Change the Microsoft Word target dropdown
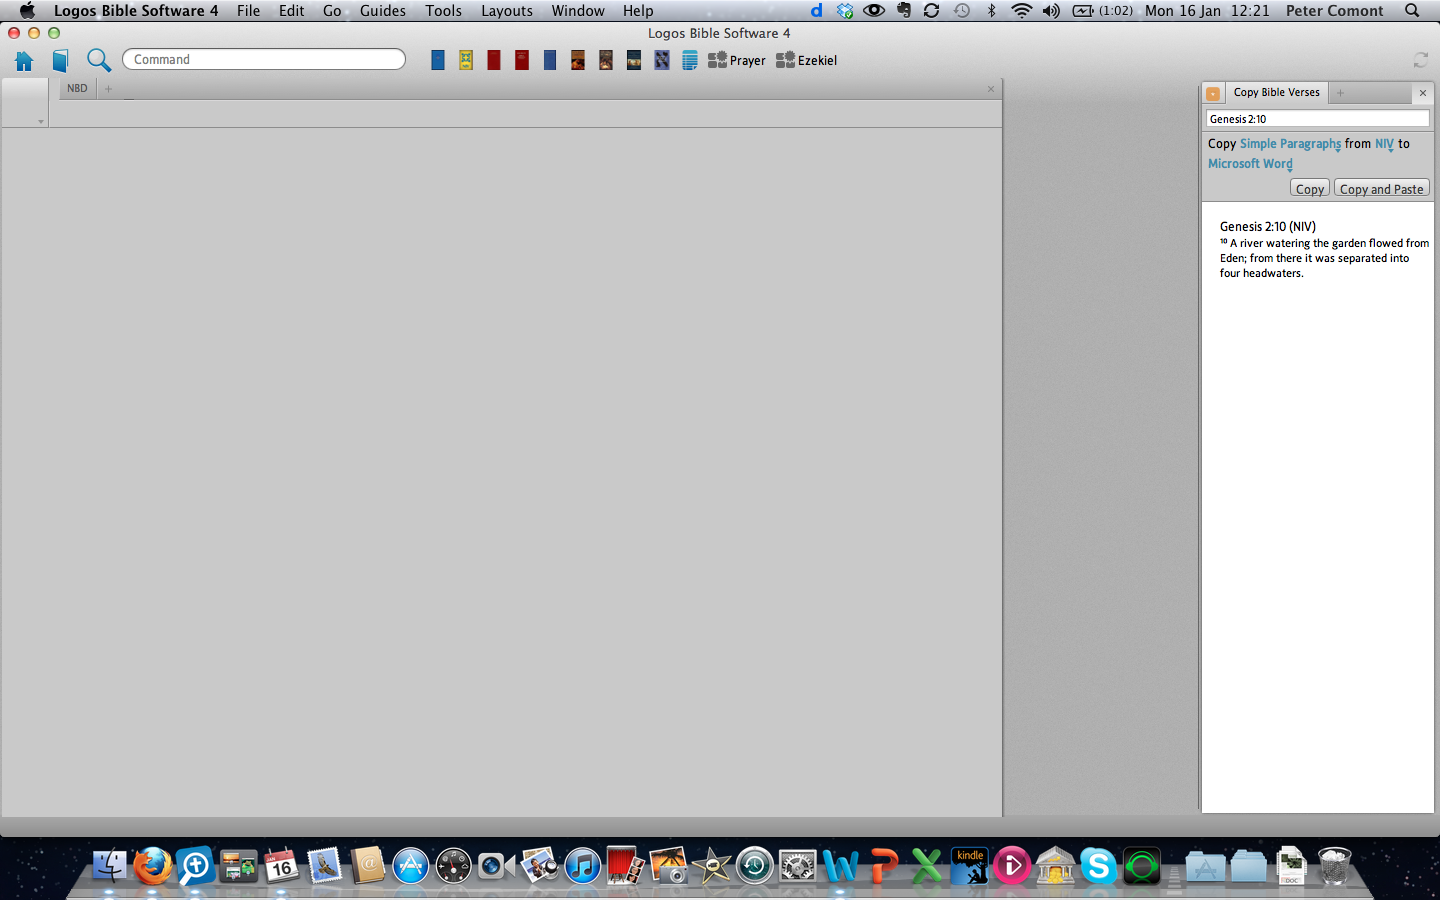 (1250, 164)
